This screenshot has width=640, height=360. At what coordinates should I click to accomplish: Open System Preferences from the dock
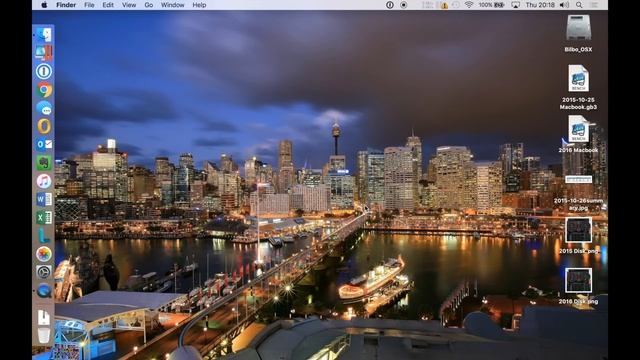44,272
